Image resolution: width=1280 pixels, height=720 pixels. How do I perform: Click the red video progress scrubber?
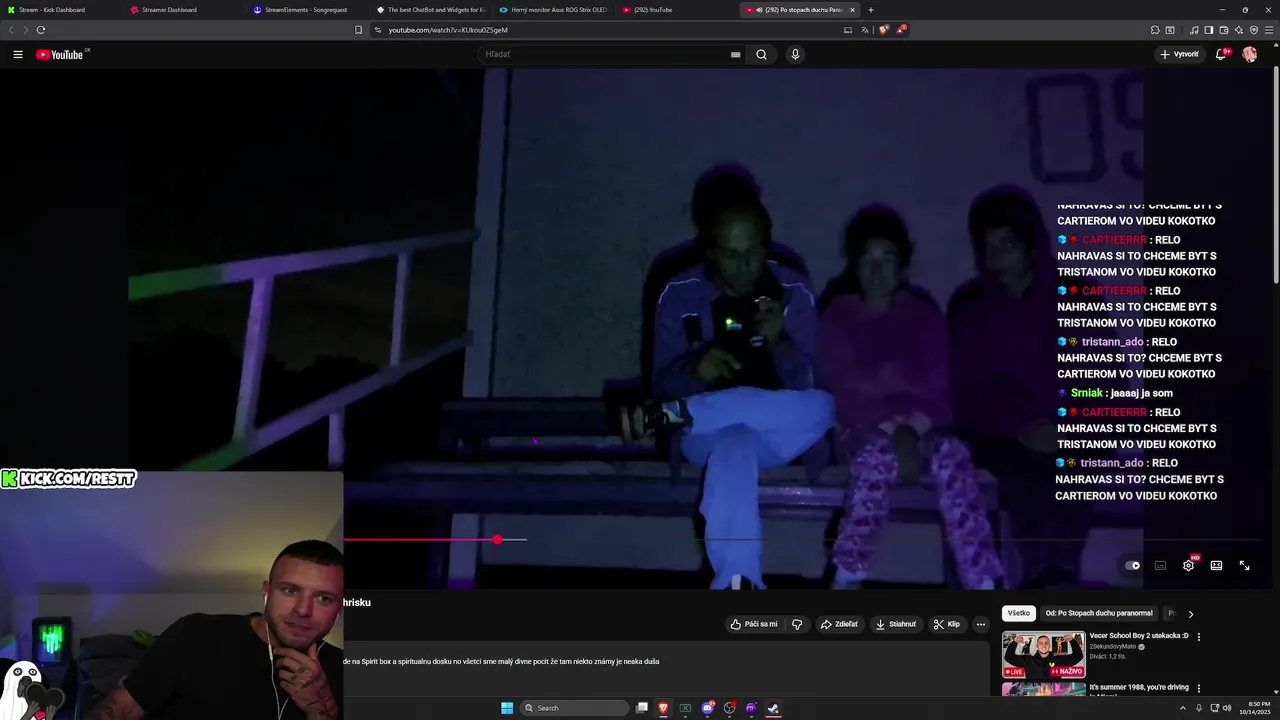497,540
